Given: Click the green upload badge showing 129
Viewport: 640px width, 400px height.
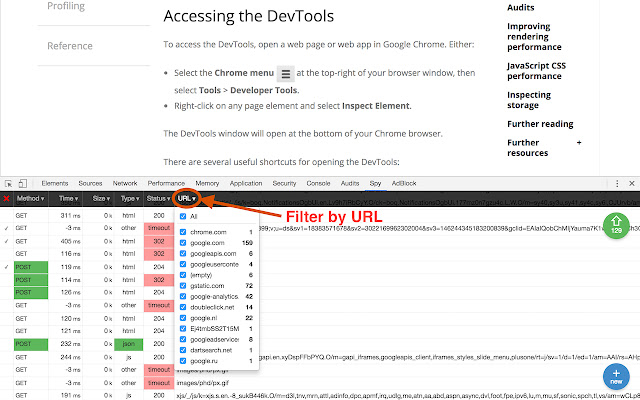Looking at the screenshot, I should tap(616, 225).
